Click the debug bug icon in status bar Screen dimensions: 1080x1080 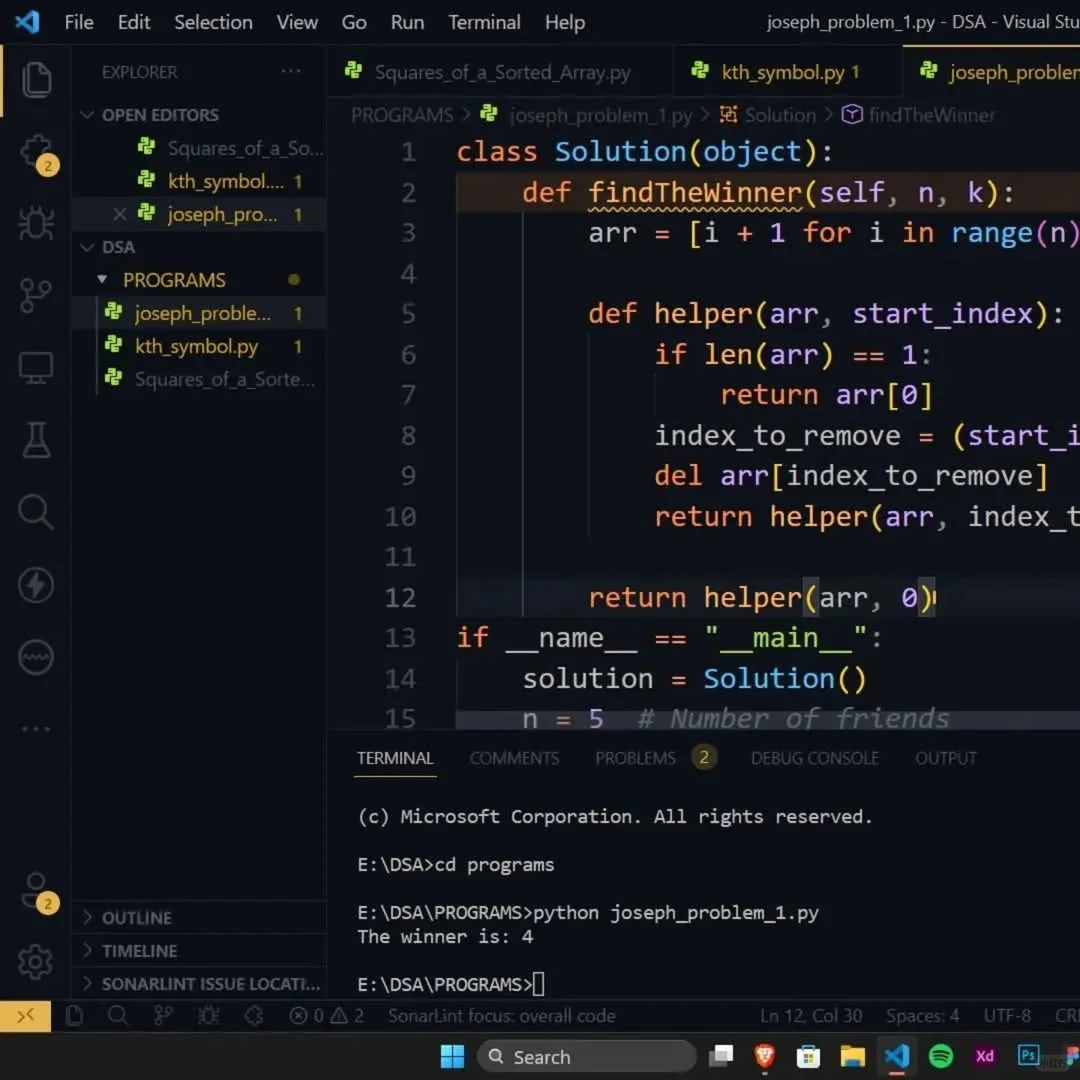pyautogui.click(x=209, y=1016)
